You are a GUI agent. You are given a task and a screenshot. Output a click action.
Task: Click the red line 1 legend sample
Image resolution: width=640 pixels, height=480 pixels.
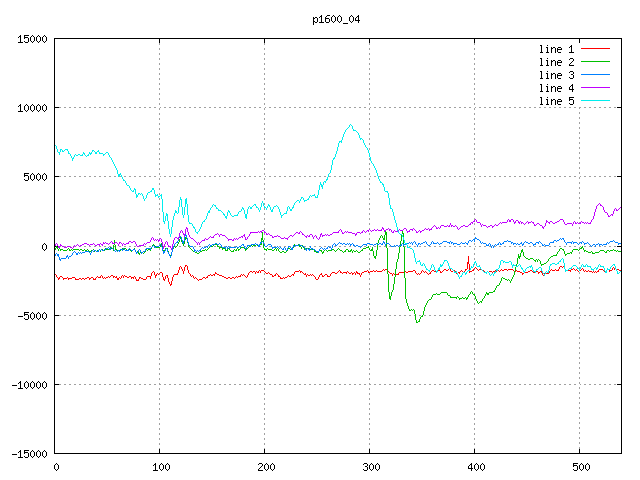click(595, 49)
